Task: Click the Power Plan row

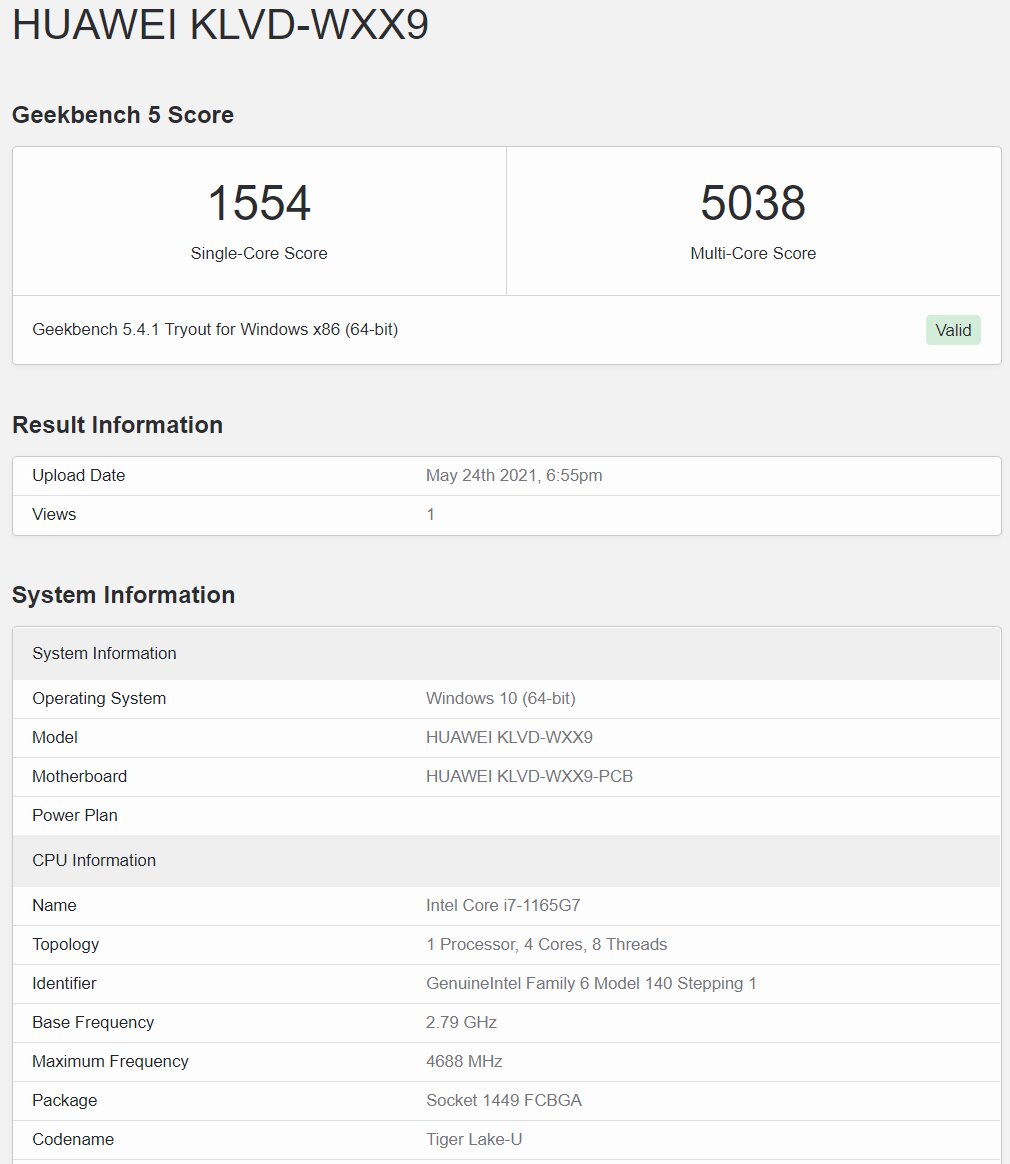Action: click(507, 815)
